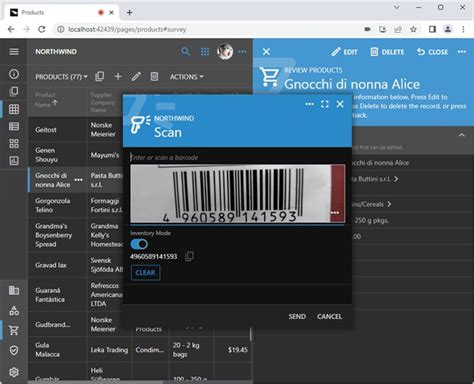This screenshot has height=384, width=474.
Task: Click Edit in the review panel
Action: click(x=344, y=52)
